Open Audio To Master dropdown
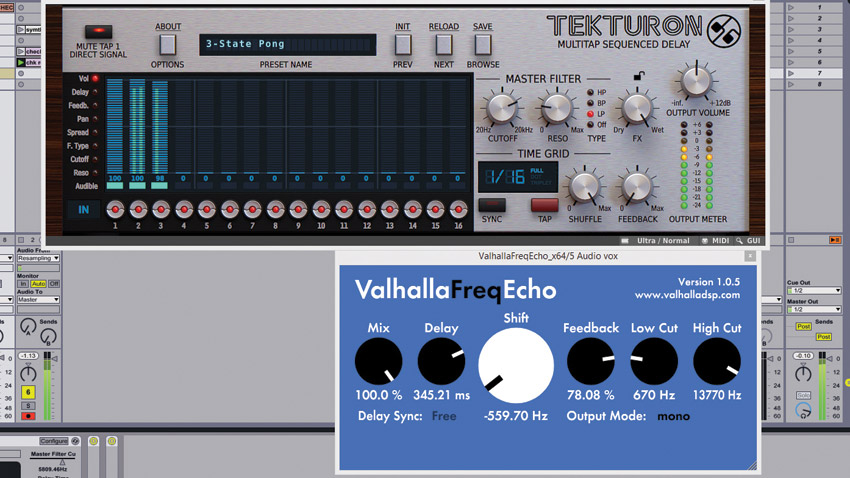The width and height of the screenshot is (850, 478). coord(38,300)
